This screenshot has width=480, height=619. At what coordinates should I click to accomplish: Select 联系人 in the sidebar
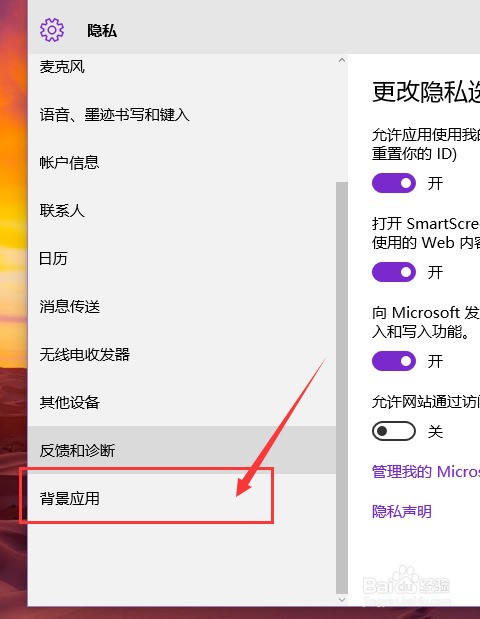coord(182,210)
